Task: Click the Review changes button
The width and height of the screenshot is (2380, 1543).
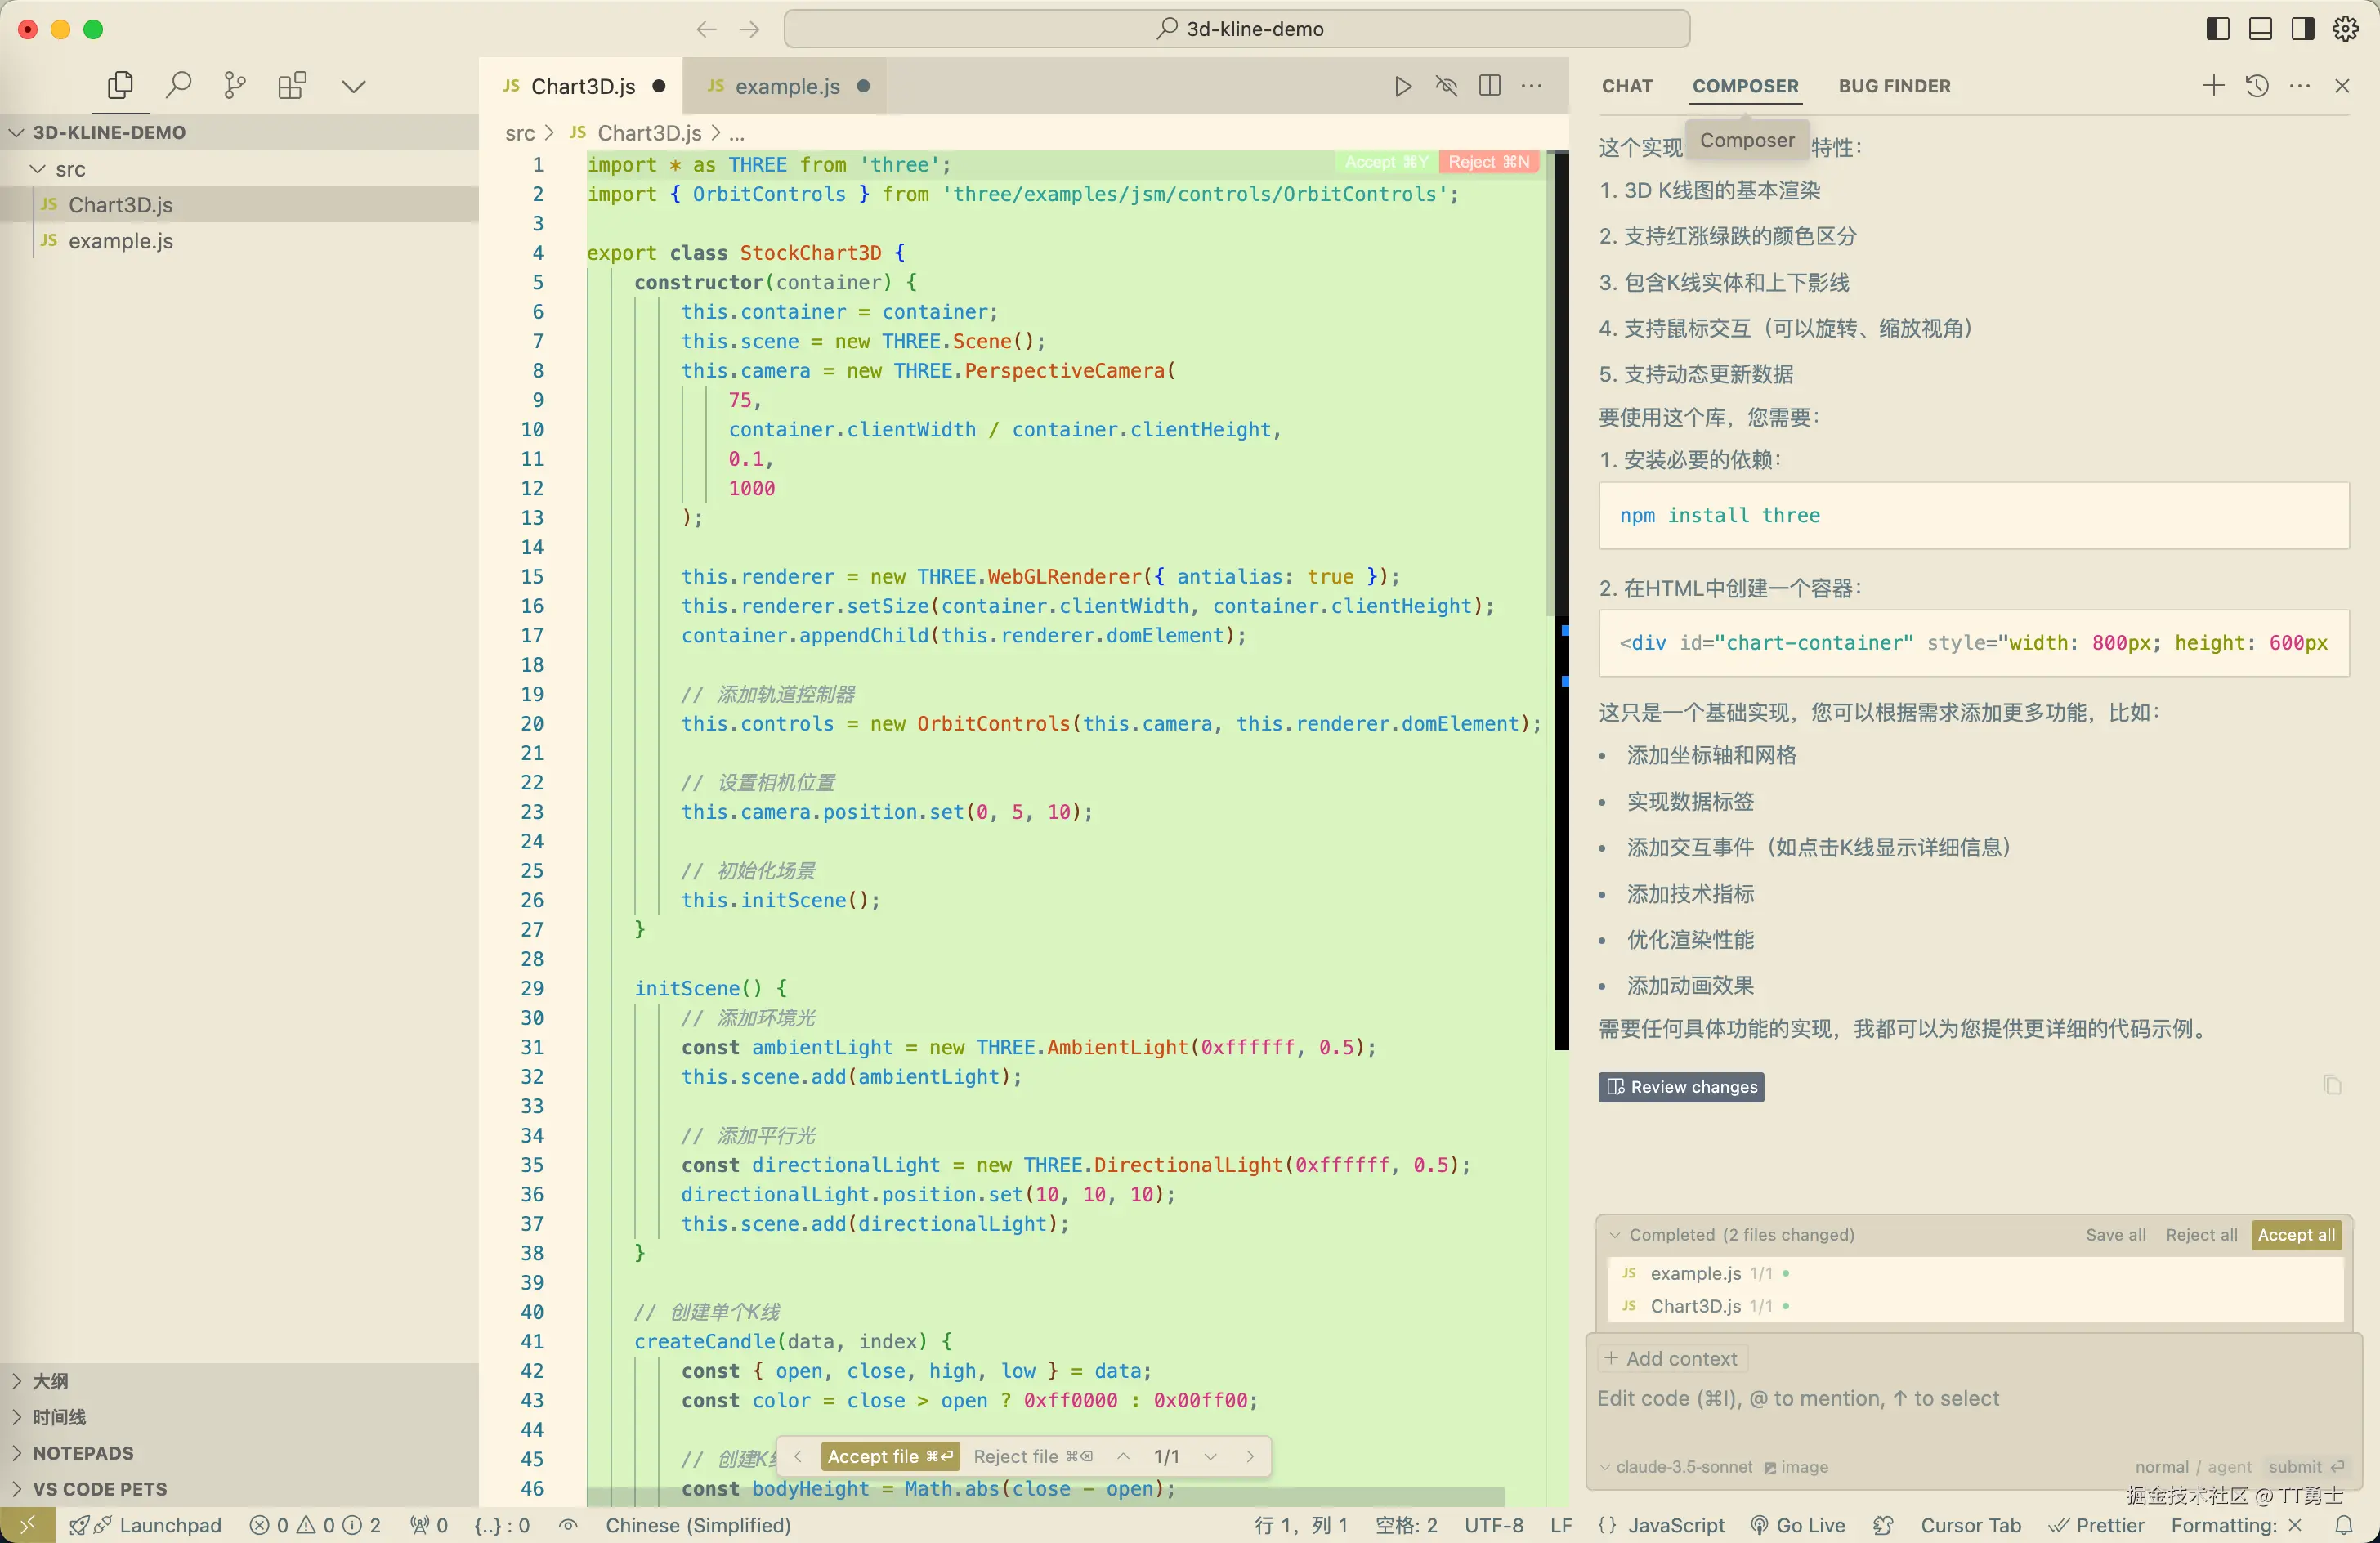Action: [1681, 1087]
